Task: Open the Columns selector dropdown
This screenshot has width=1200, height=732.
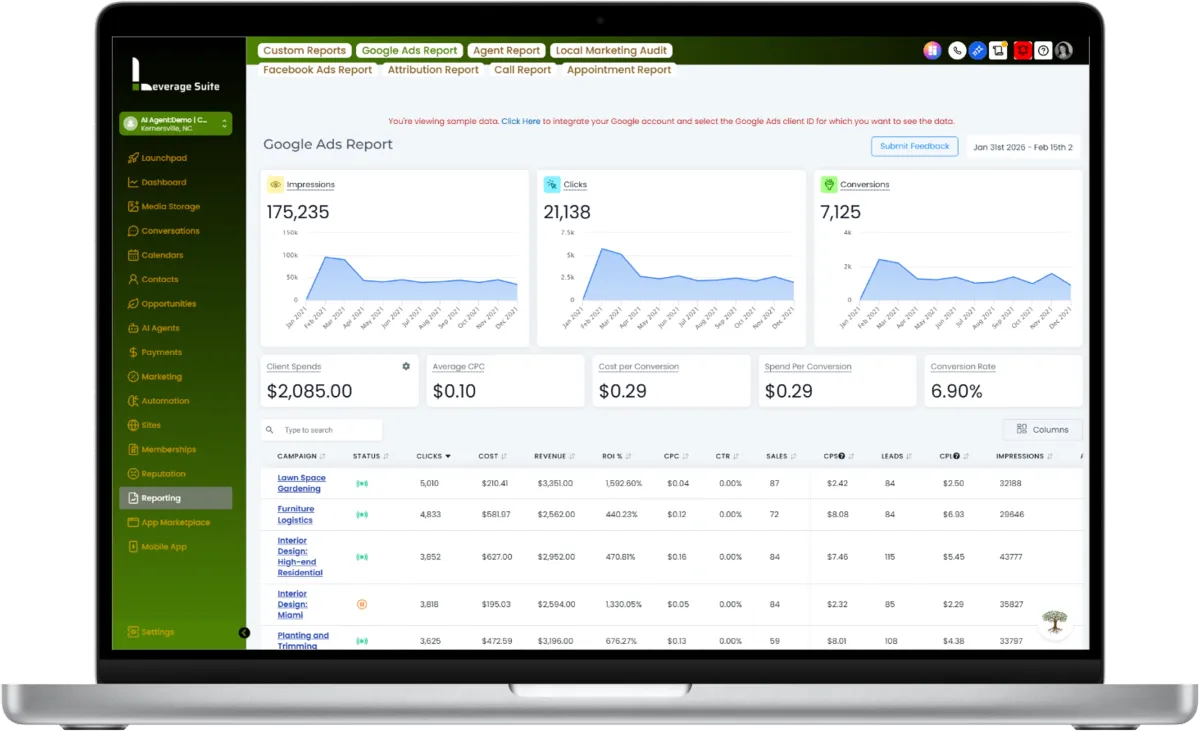Action: (x=1042, y=429)
